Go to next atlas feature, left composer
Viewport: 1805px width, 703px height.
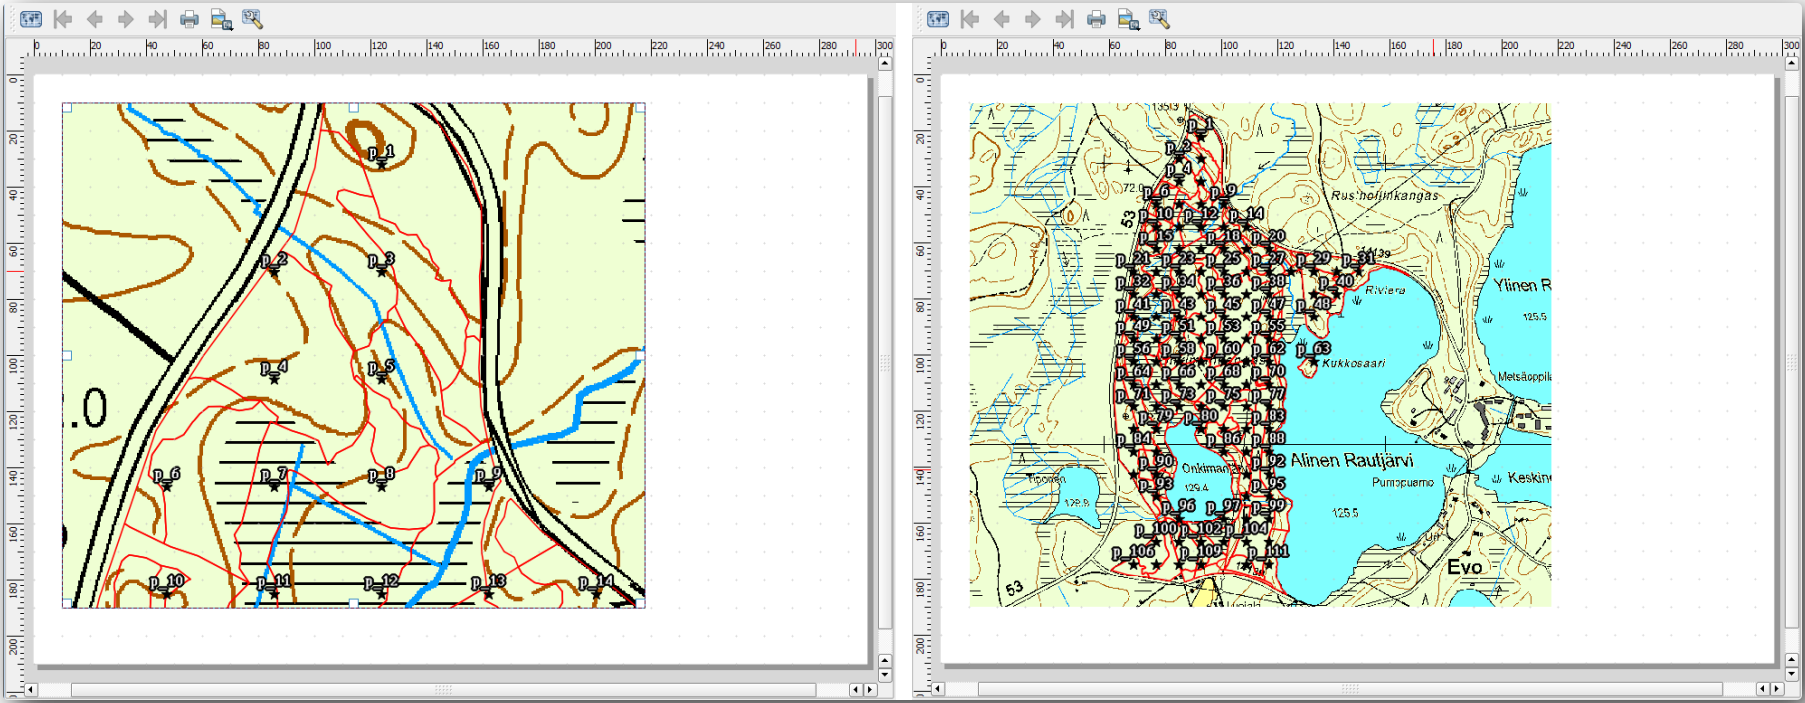pyautogui.click(x=126, y=19)
